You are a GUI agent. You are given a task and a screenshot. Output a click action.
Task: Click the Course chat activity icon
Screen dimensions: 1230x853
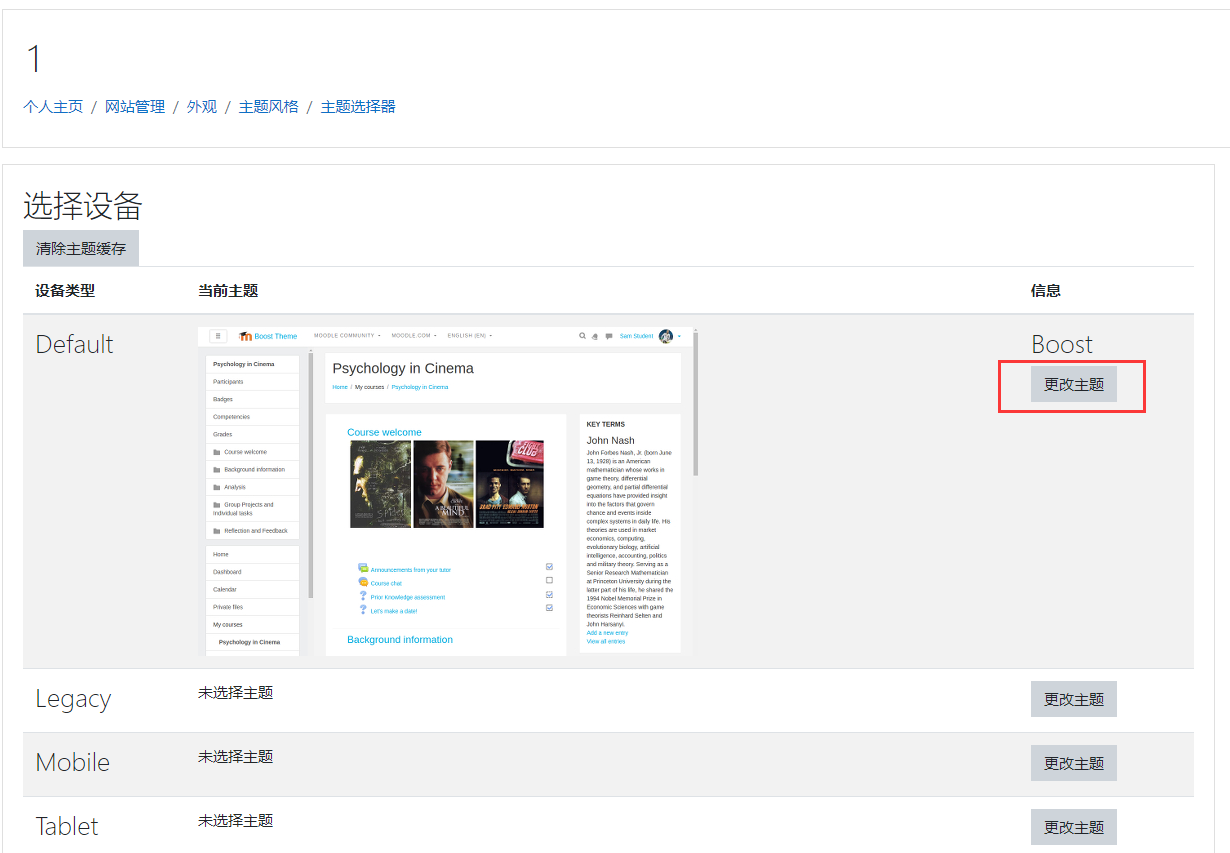pos(363,582)
